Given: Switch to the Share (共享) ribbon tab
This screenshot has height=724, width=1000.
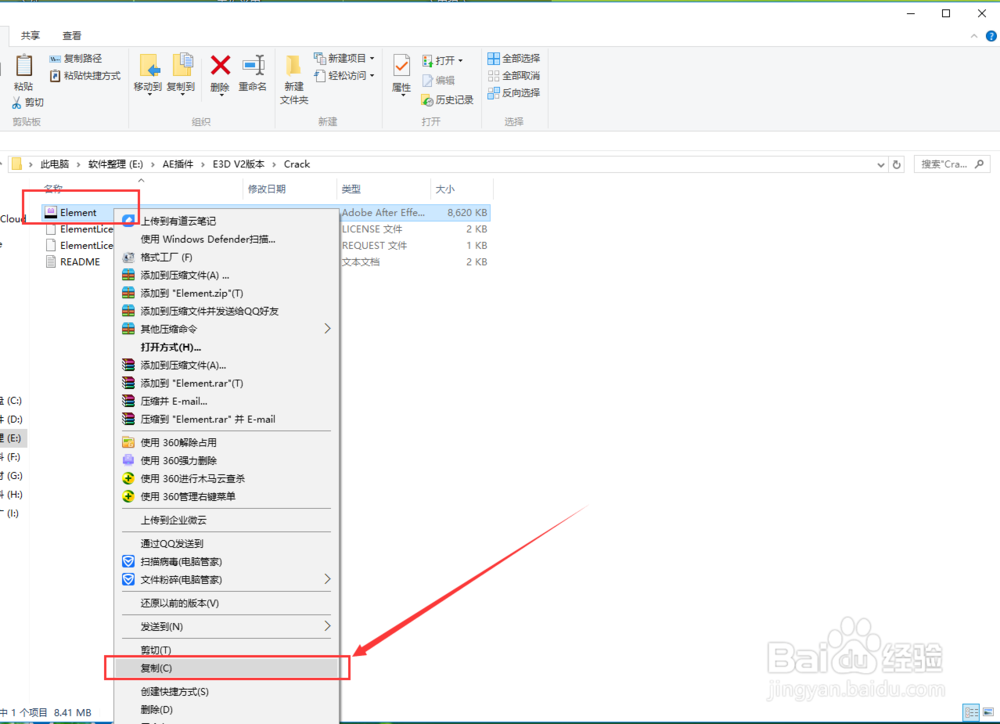Looking at the screenshot, I should [30, 36].
